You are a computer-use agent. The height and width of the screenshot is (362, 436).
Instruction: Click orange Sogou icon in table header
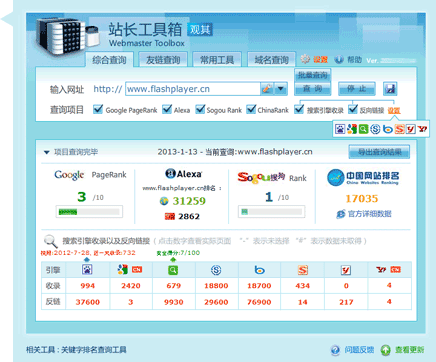point(303,270)
